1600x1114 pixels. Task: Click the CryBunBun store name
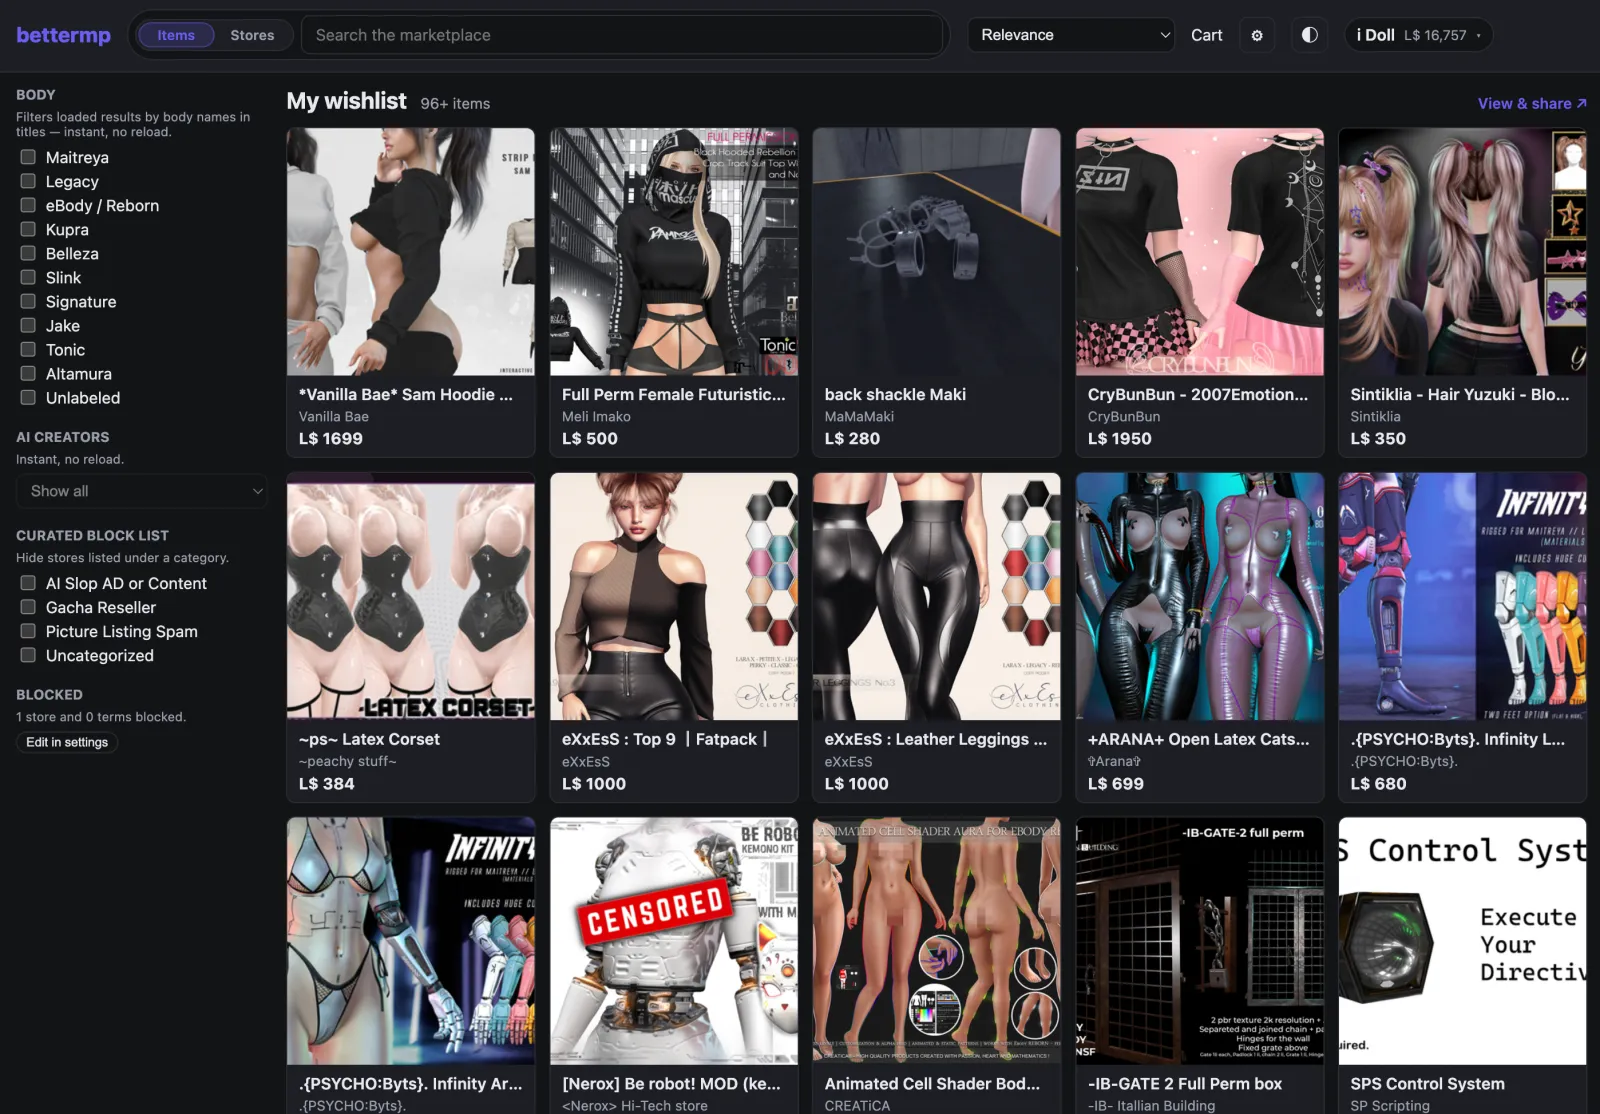[x=1124, y=416]
